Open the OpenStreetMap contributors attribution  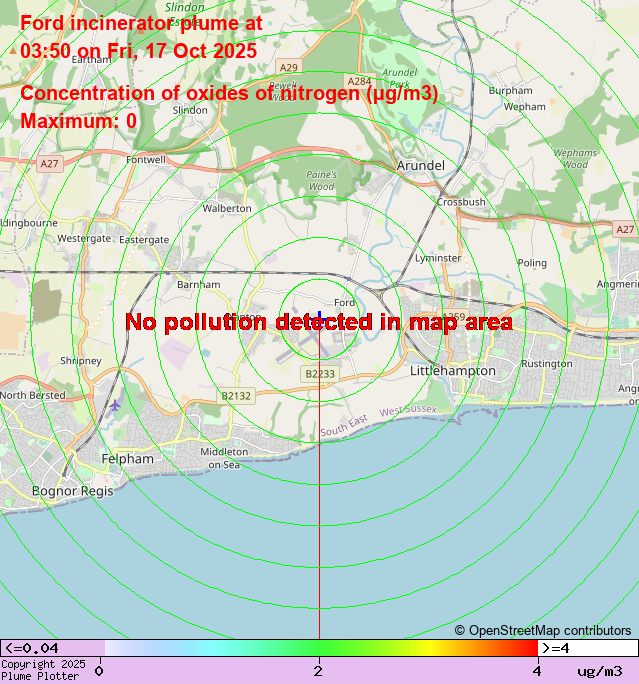tap(543, 630)
